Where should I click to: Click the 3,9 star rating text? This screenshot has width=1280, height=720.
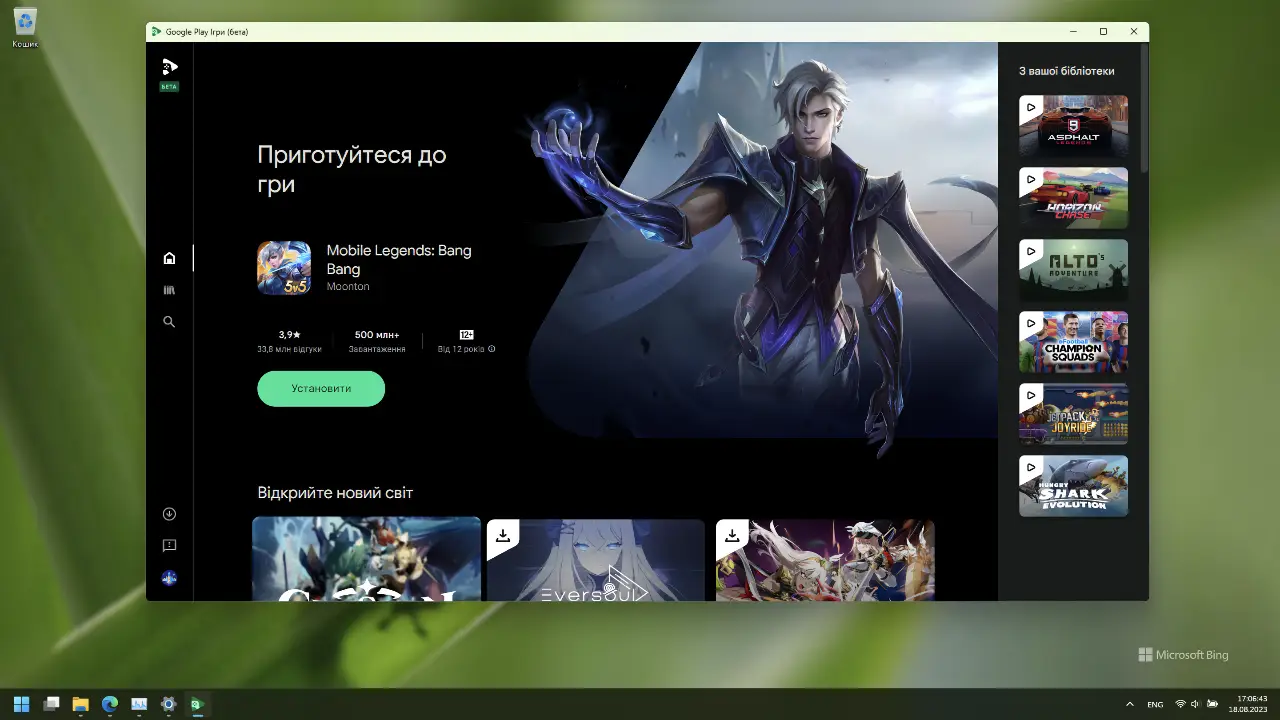pyautogui.click(x=289, y=335)
